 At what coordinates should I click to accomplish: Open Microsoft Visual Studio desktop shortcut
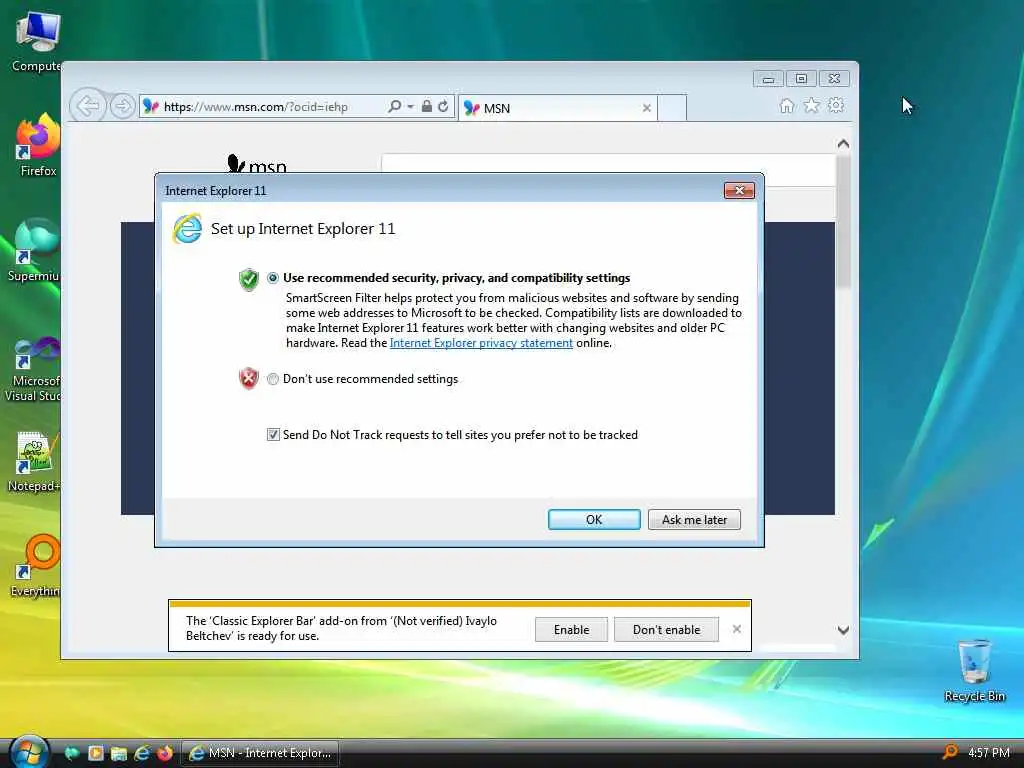[34, 370]
